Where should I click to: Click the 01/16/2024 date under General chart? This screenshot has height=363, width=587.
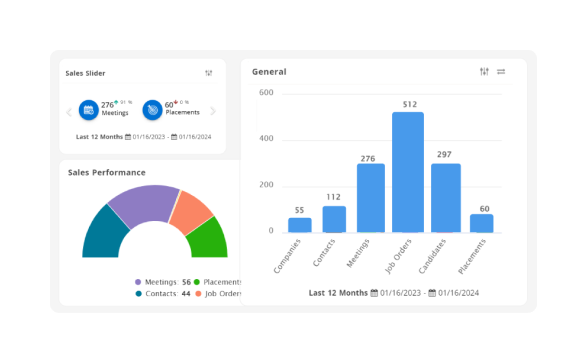click(459, 293)
